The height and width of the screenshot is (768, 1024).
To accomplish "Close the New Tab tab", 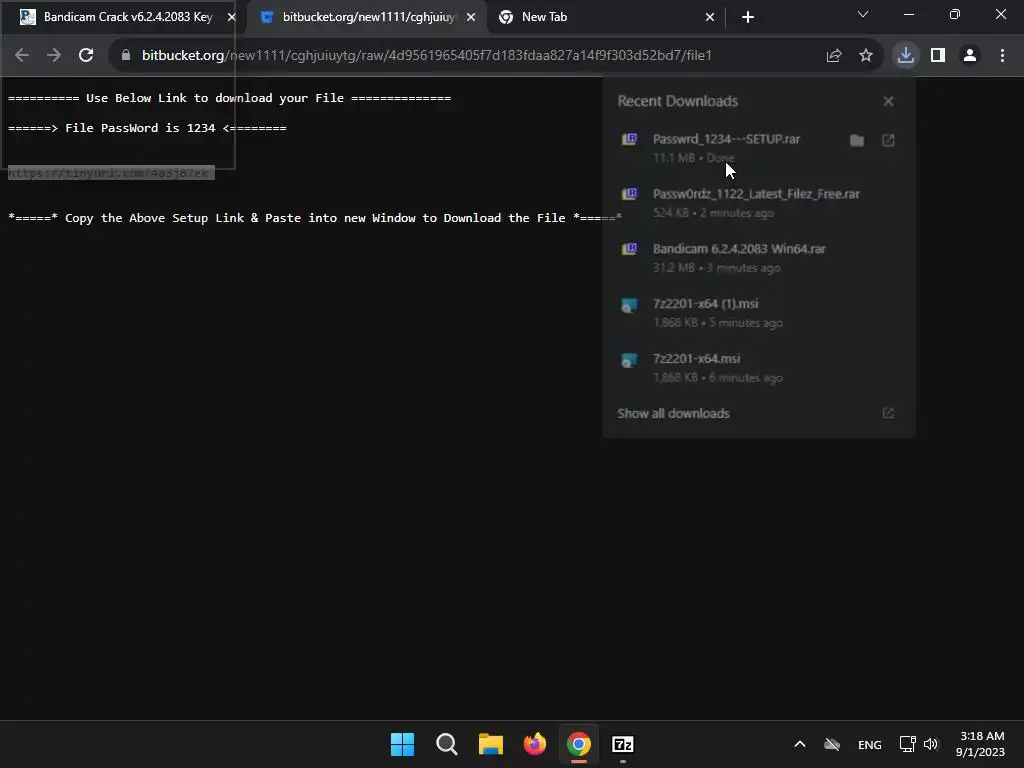I will [710, 17].
